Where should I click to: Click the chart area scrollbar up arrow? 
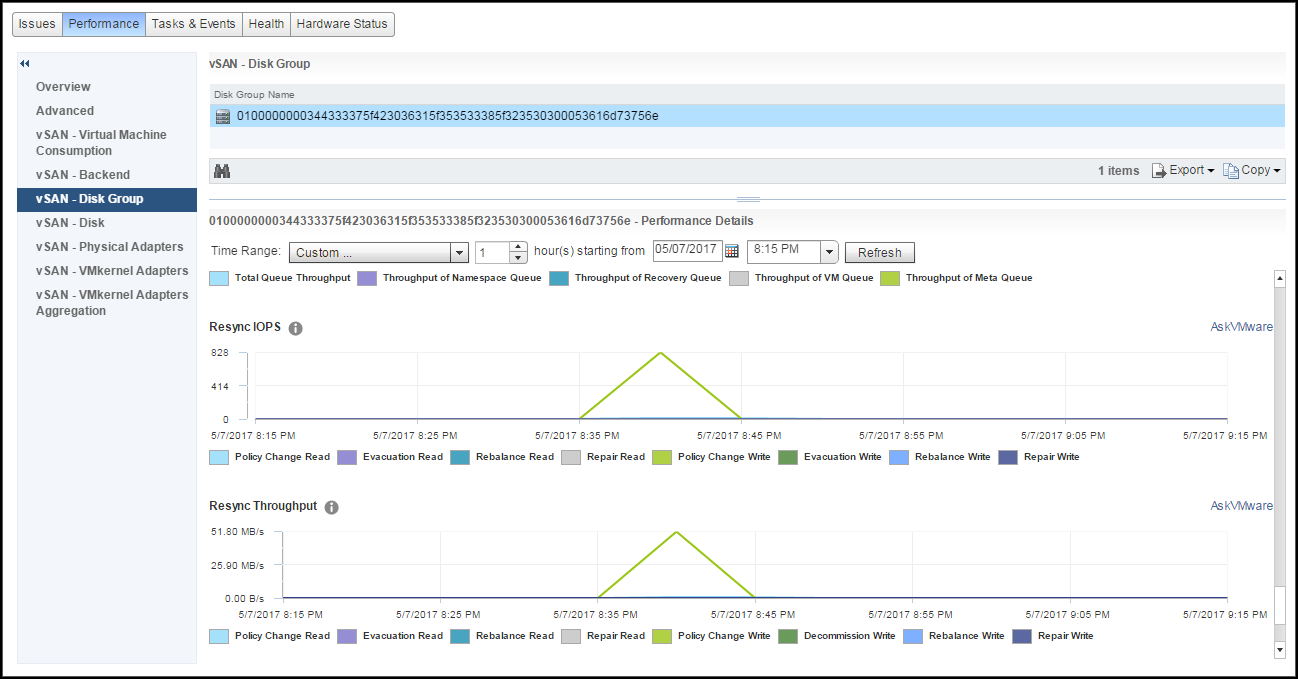click(x=1279, y=277)
